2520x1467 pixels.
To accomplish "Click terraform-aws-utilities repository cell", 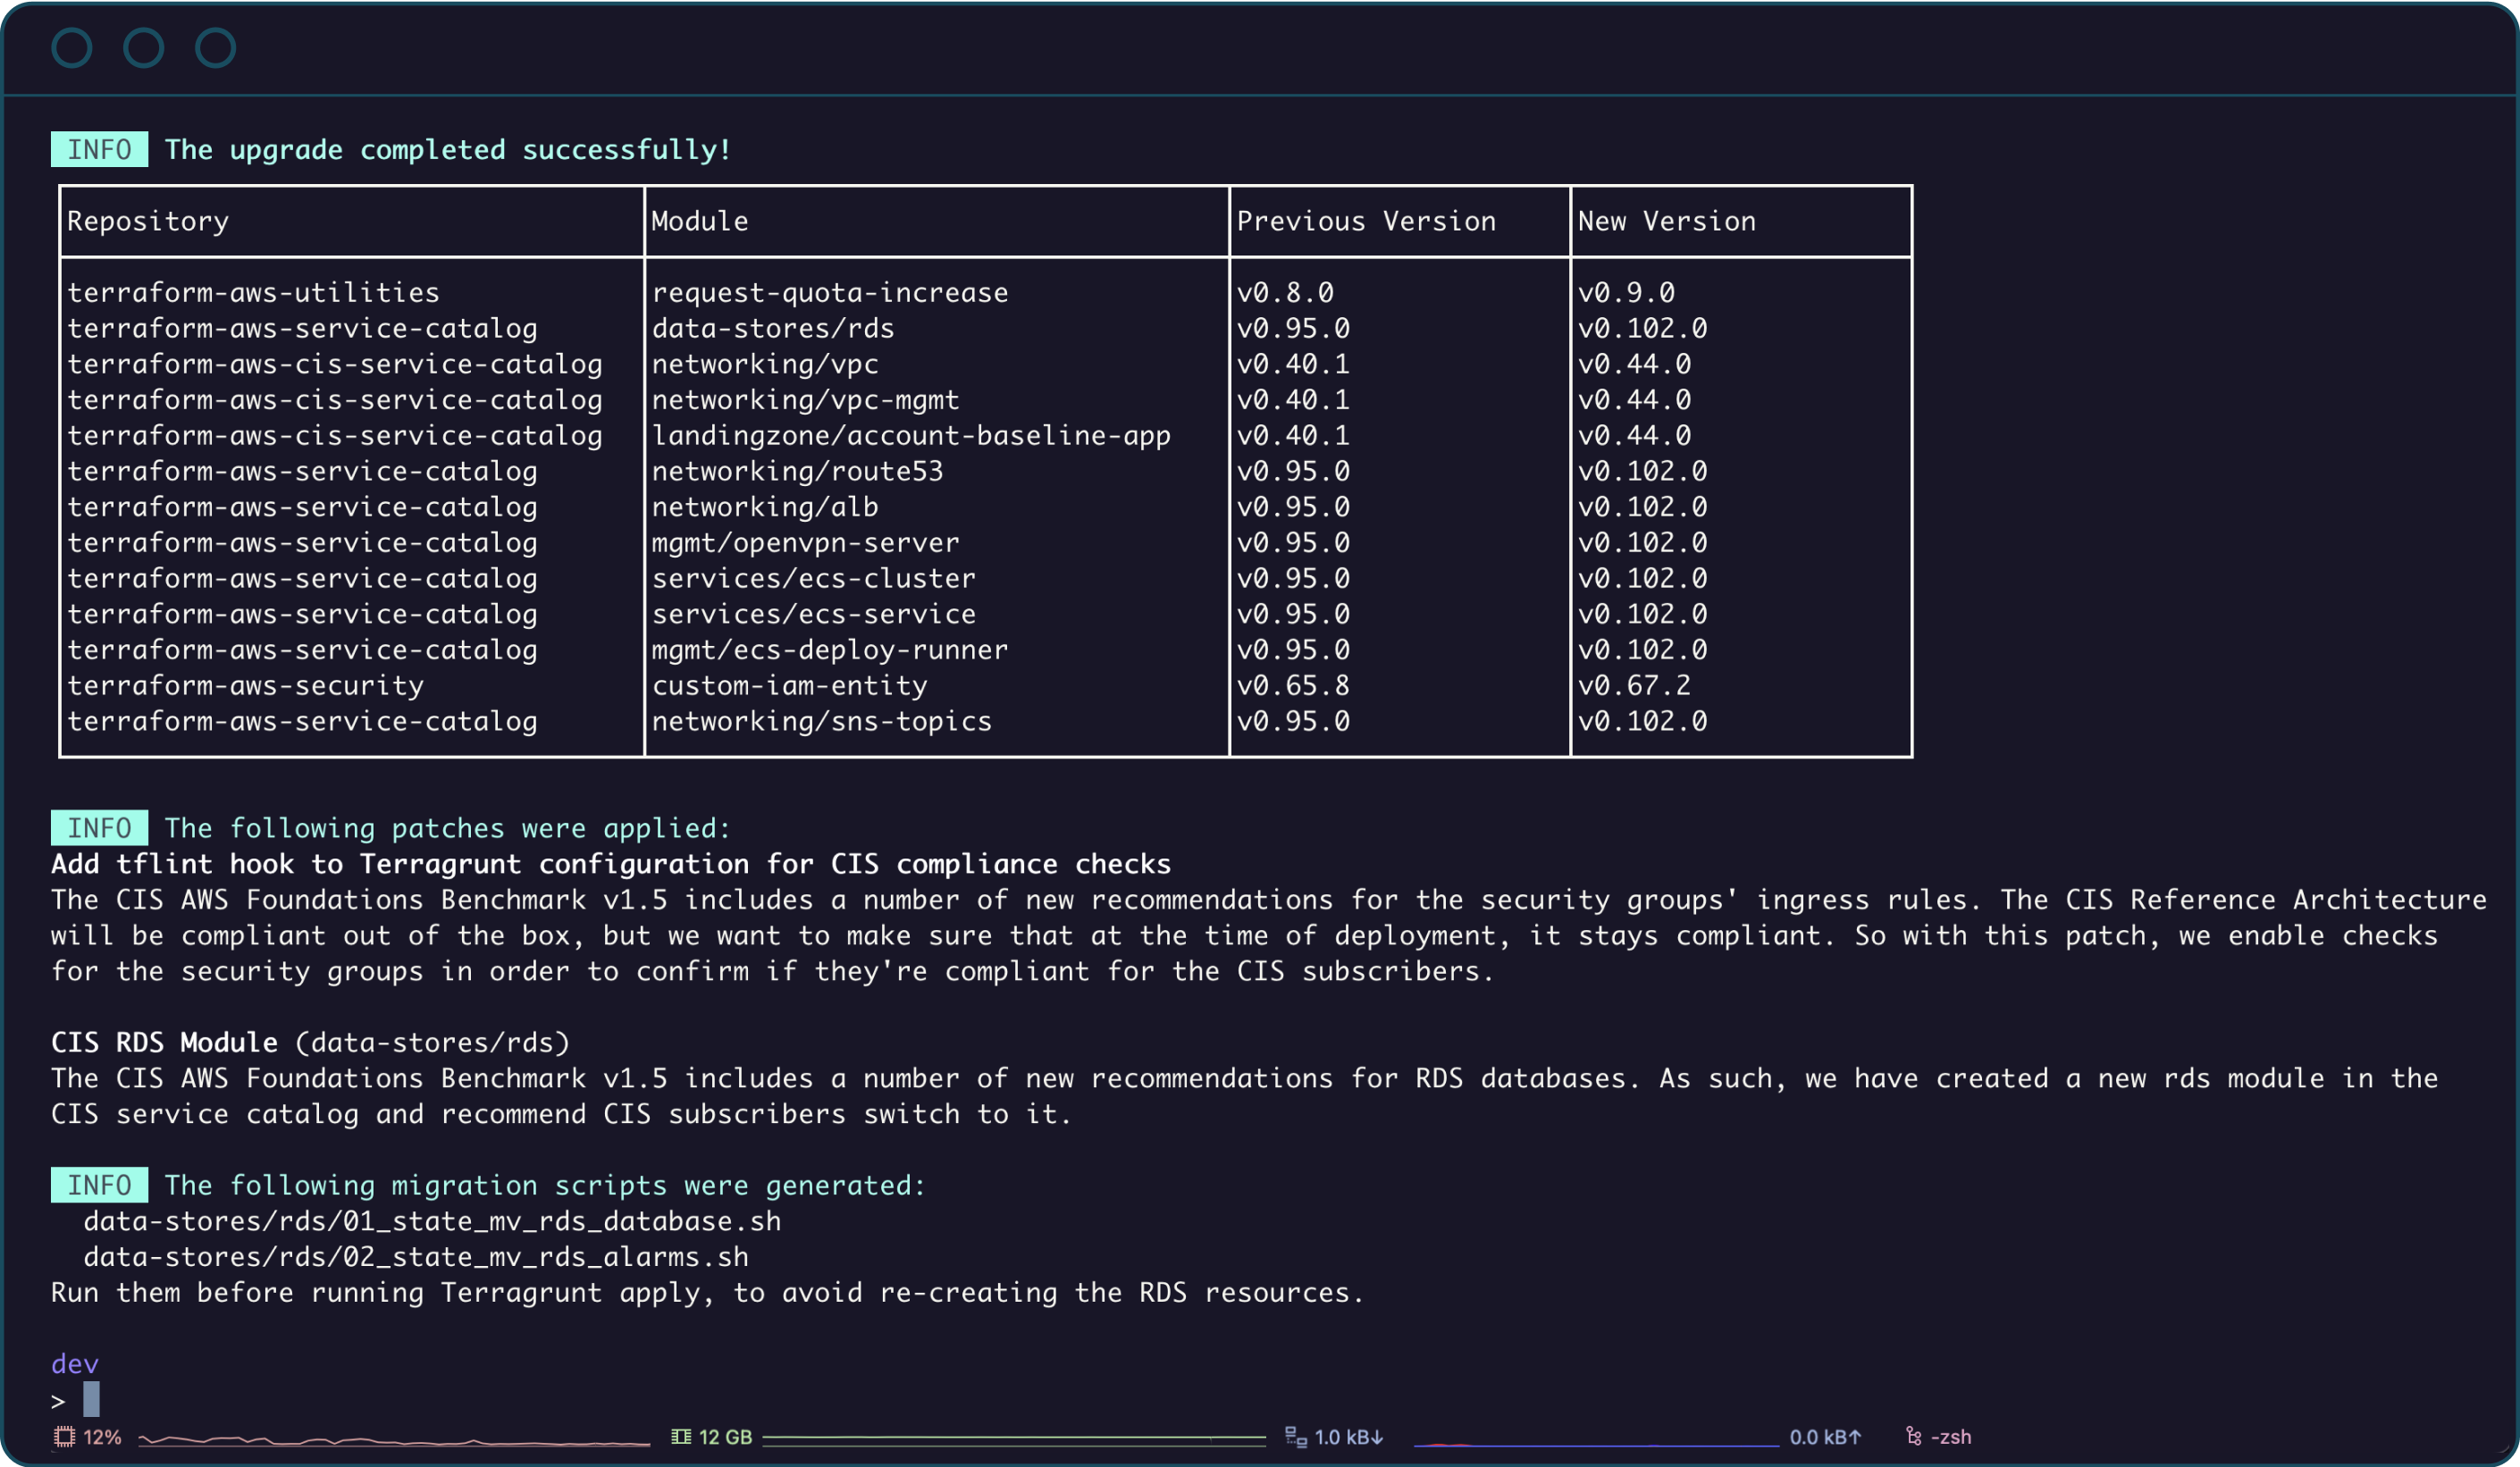I will coord(253,292).
